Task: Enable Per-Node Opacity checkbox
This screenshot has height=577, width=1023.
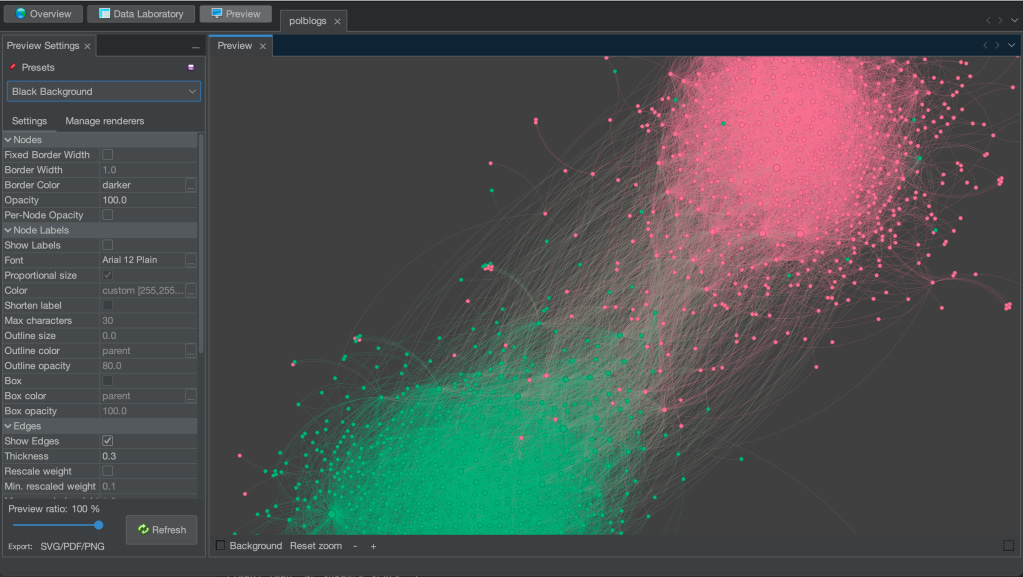Action: click(108, 215)
